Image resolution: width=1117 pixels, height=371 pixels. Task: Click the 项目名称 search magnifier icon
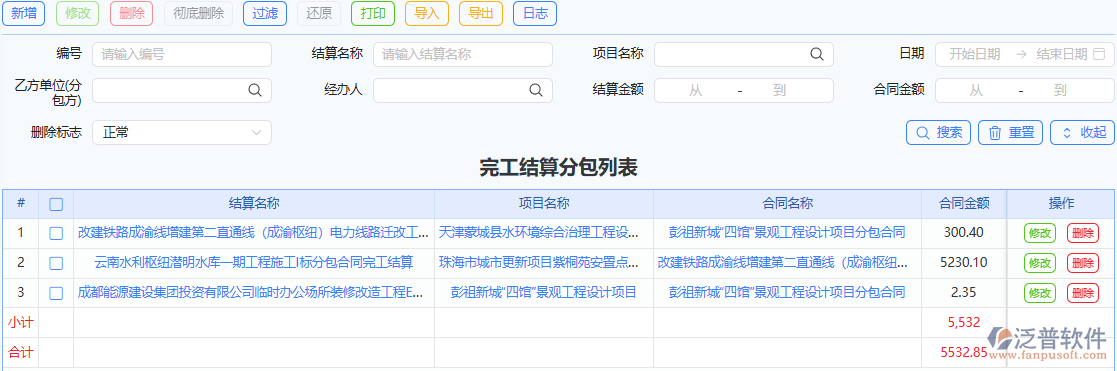816,54
